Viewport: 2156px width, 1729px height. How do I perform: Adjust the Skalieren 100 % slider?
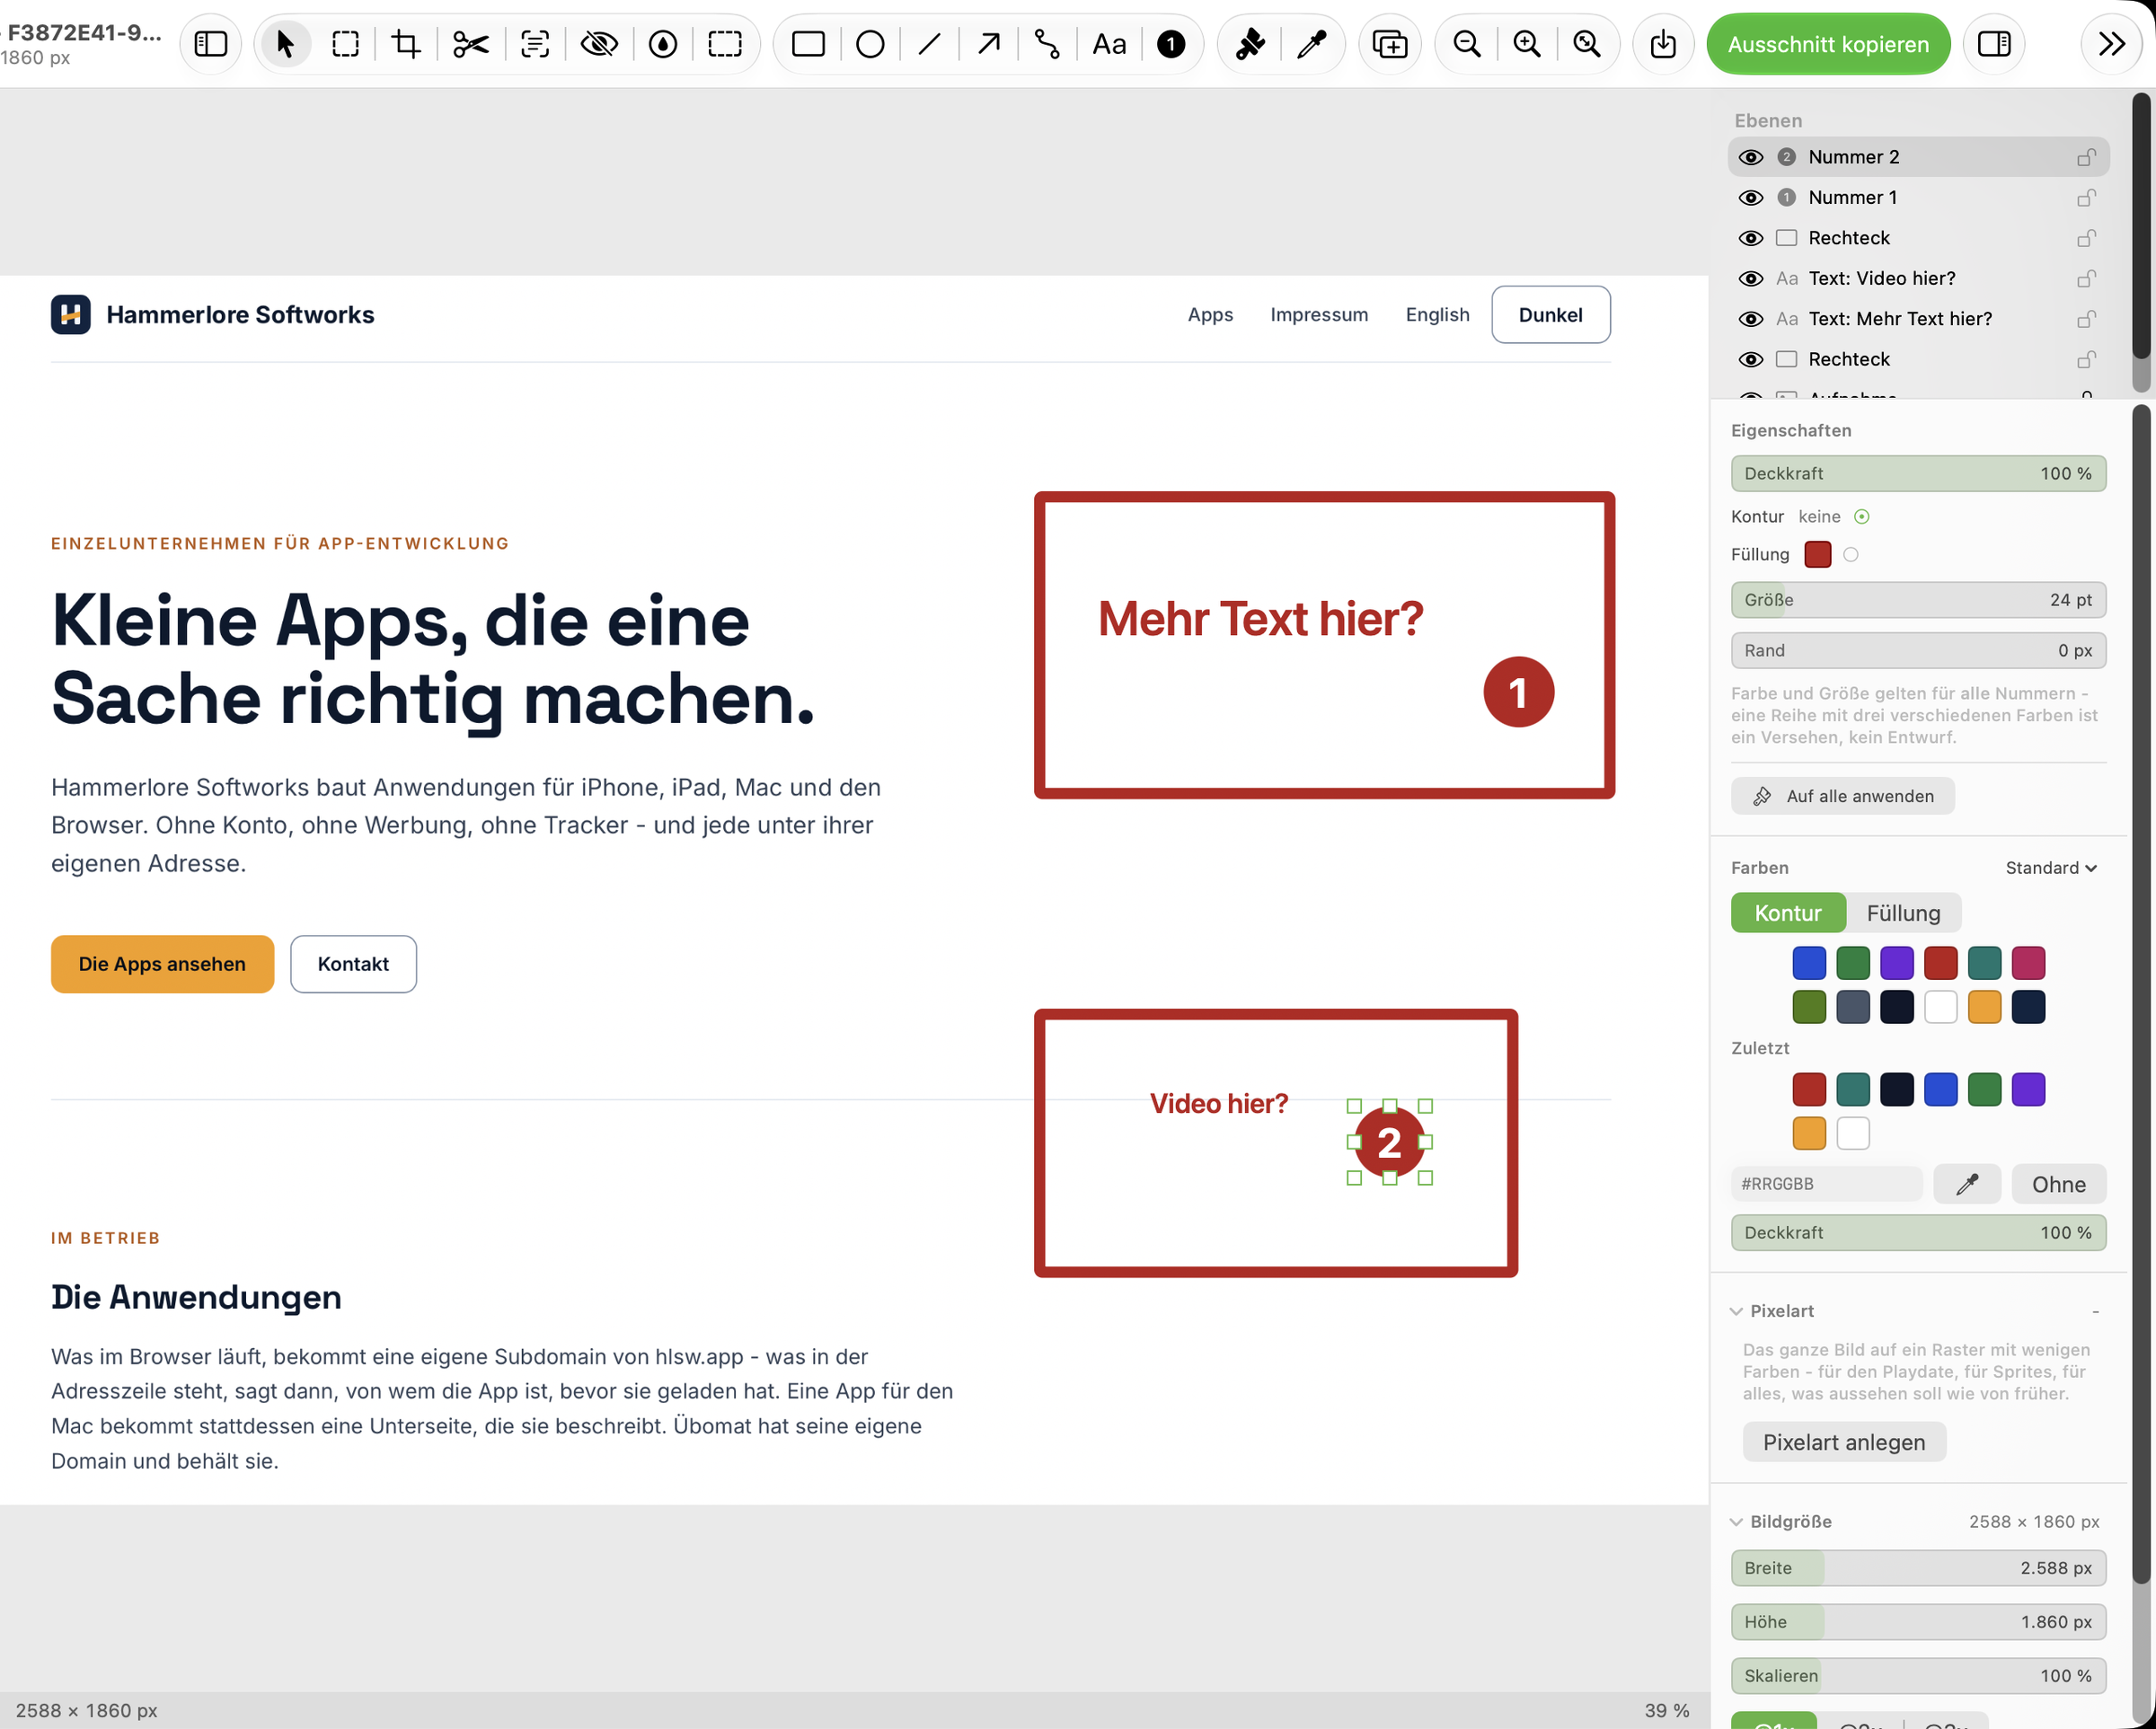[x=1918, y=1676]
